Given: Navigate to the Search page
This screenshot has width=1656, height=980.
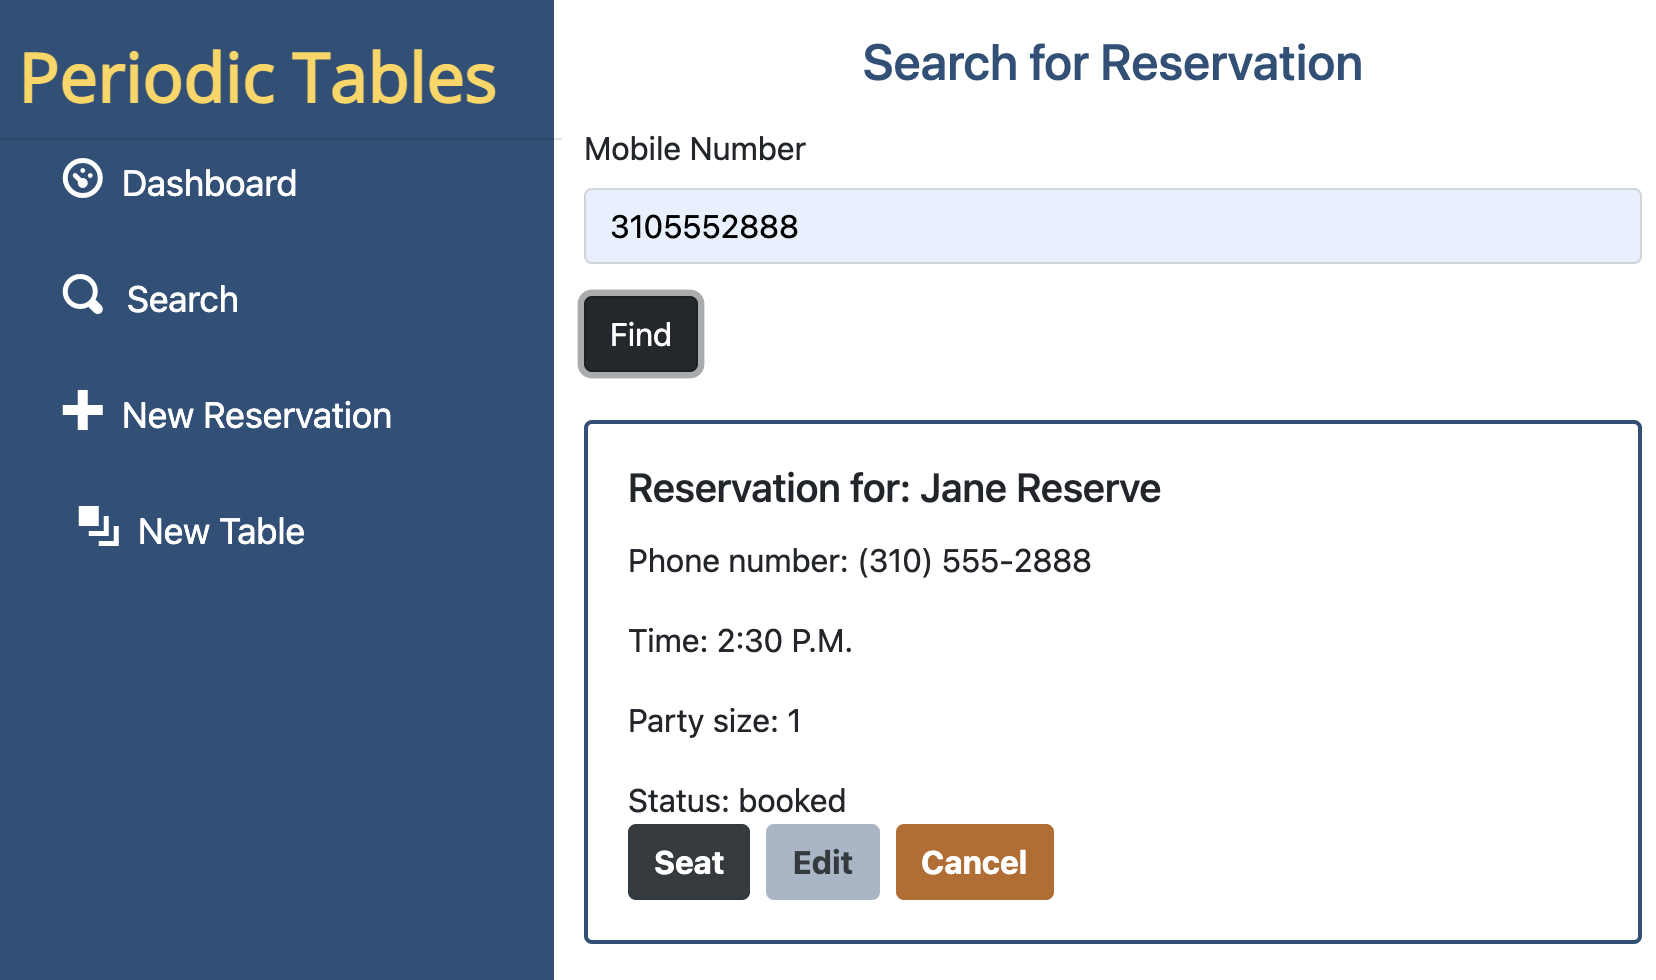Looking at the screenshot, I should coord(182,299).
